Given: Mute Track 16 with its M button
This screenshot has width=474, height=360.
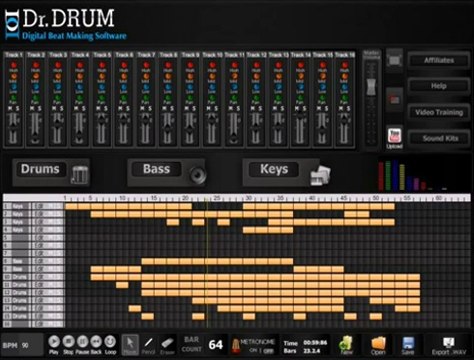Looking at the screenshot, I should [x=341, y=109].
